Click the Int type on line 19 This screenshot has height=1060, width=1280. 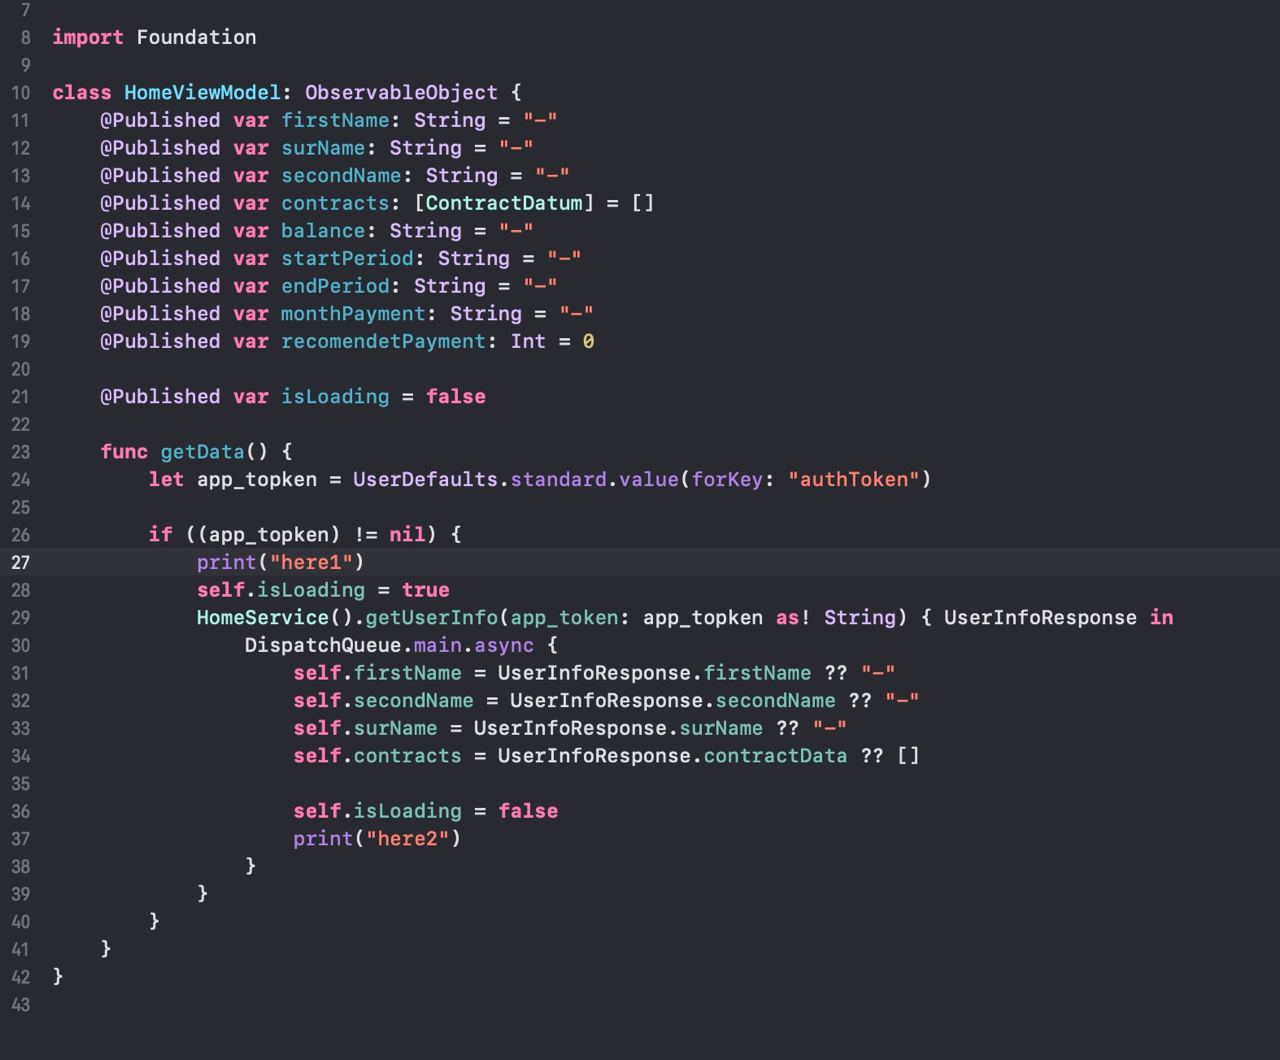pos(528,341)
